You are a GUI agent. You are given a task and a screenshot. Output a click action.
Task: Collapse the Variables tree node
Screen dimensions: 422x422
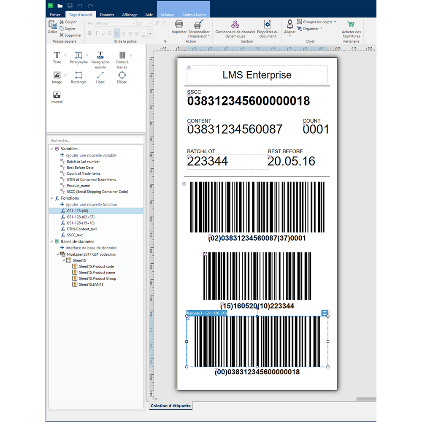(52, 149)
